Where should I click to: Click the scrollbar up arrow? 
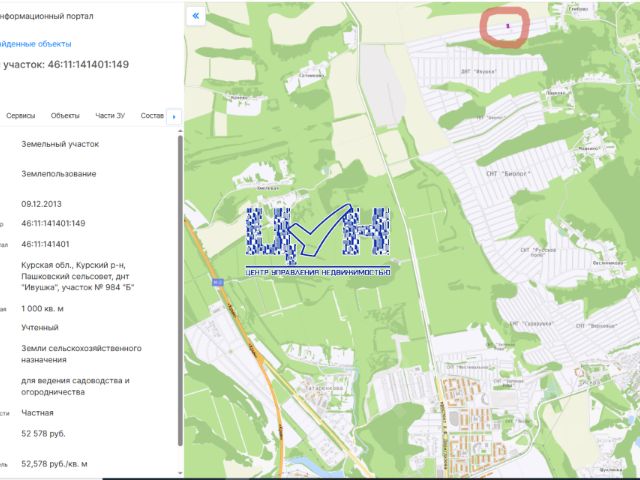tap(180, 131)
